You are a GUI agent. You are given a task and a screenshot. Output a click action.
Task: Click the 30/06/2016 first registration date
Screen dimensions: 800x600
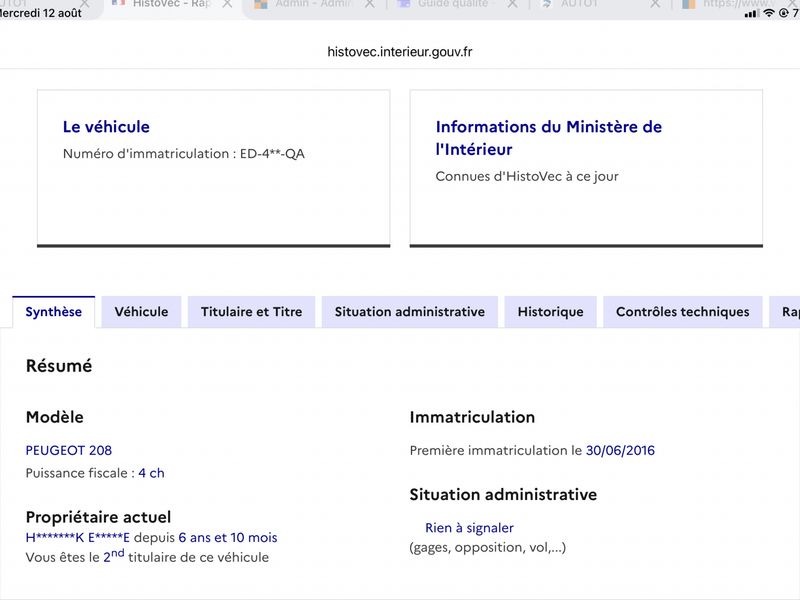coord(620,451)
